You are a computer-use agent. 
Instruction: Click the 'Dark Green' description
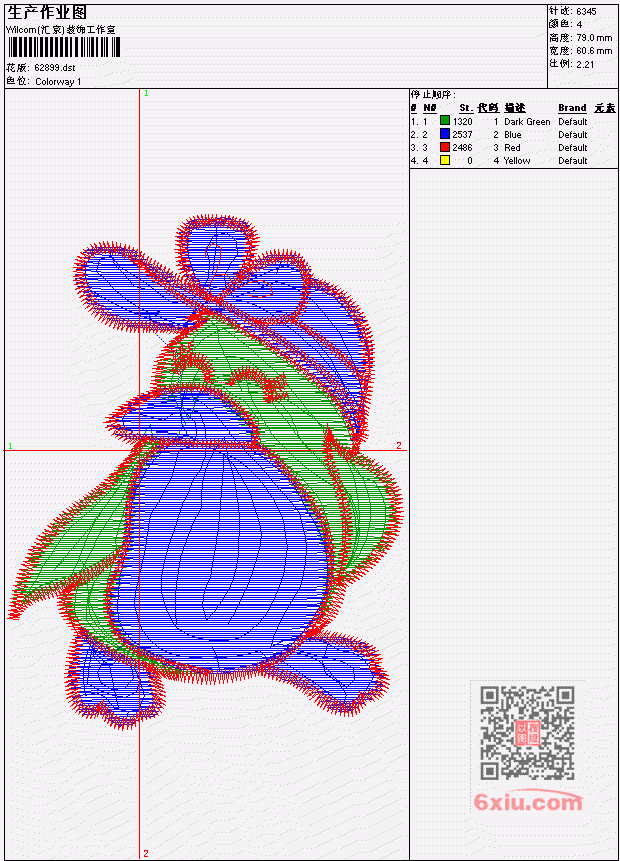527,121
